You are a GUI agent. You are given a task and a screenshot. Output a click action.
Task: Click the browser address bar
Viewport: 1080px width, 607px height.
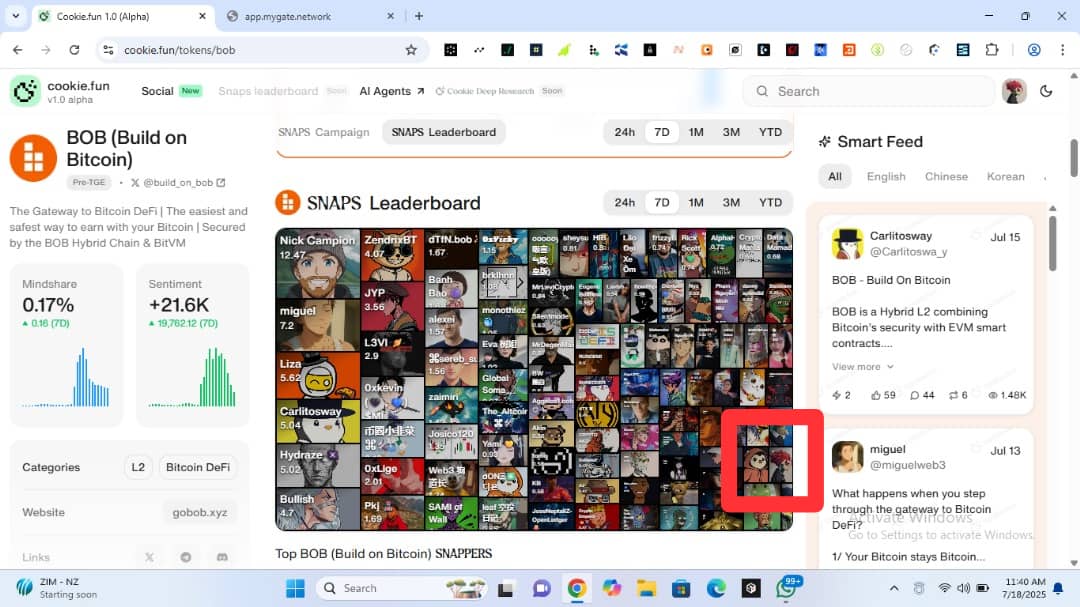click(262, 50)
